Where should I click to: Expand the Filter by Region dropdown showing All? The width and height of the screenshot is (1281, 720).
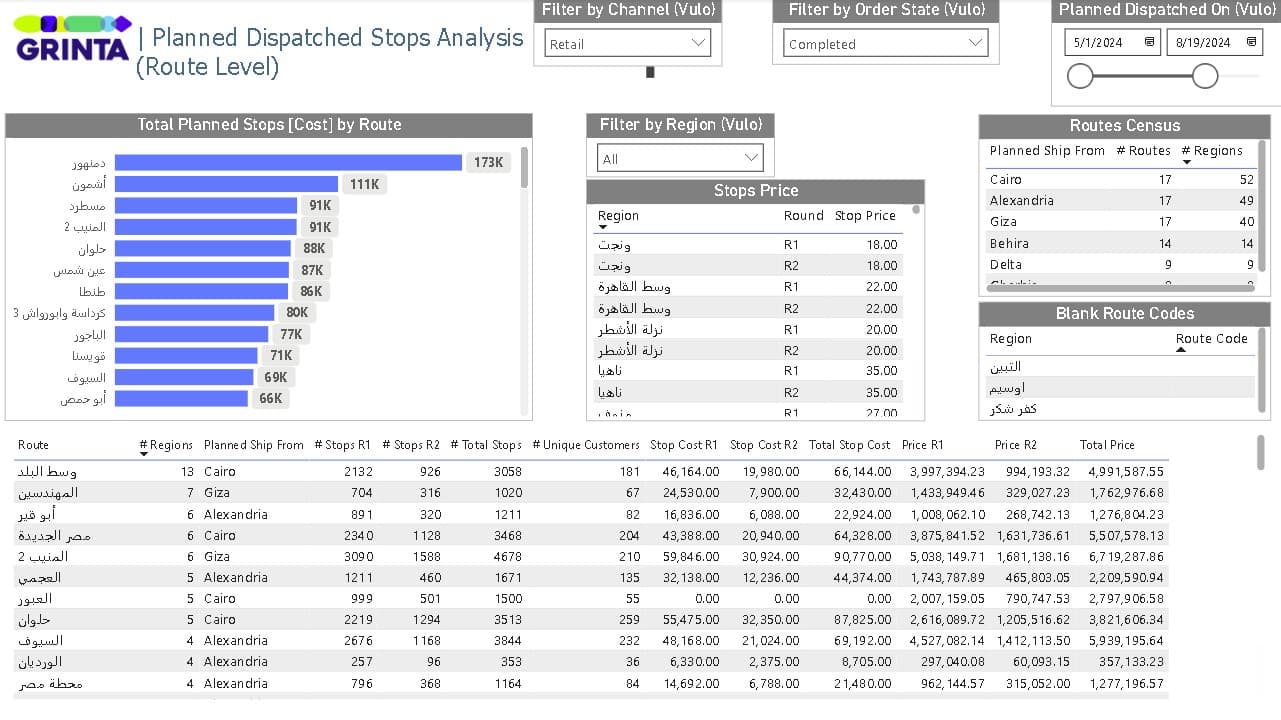click(680, 158)
